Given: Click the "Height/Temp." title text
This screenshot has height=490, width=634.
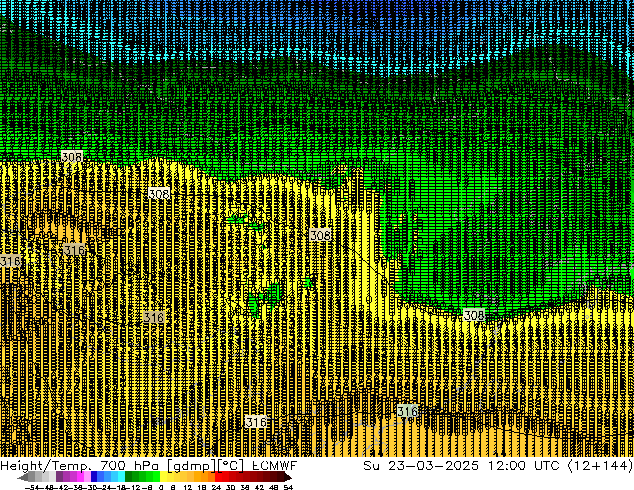Looking at the screenshot, I should tap(44, 466).
